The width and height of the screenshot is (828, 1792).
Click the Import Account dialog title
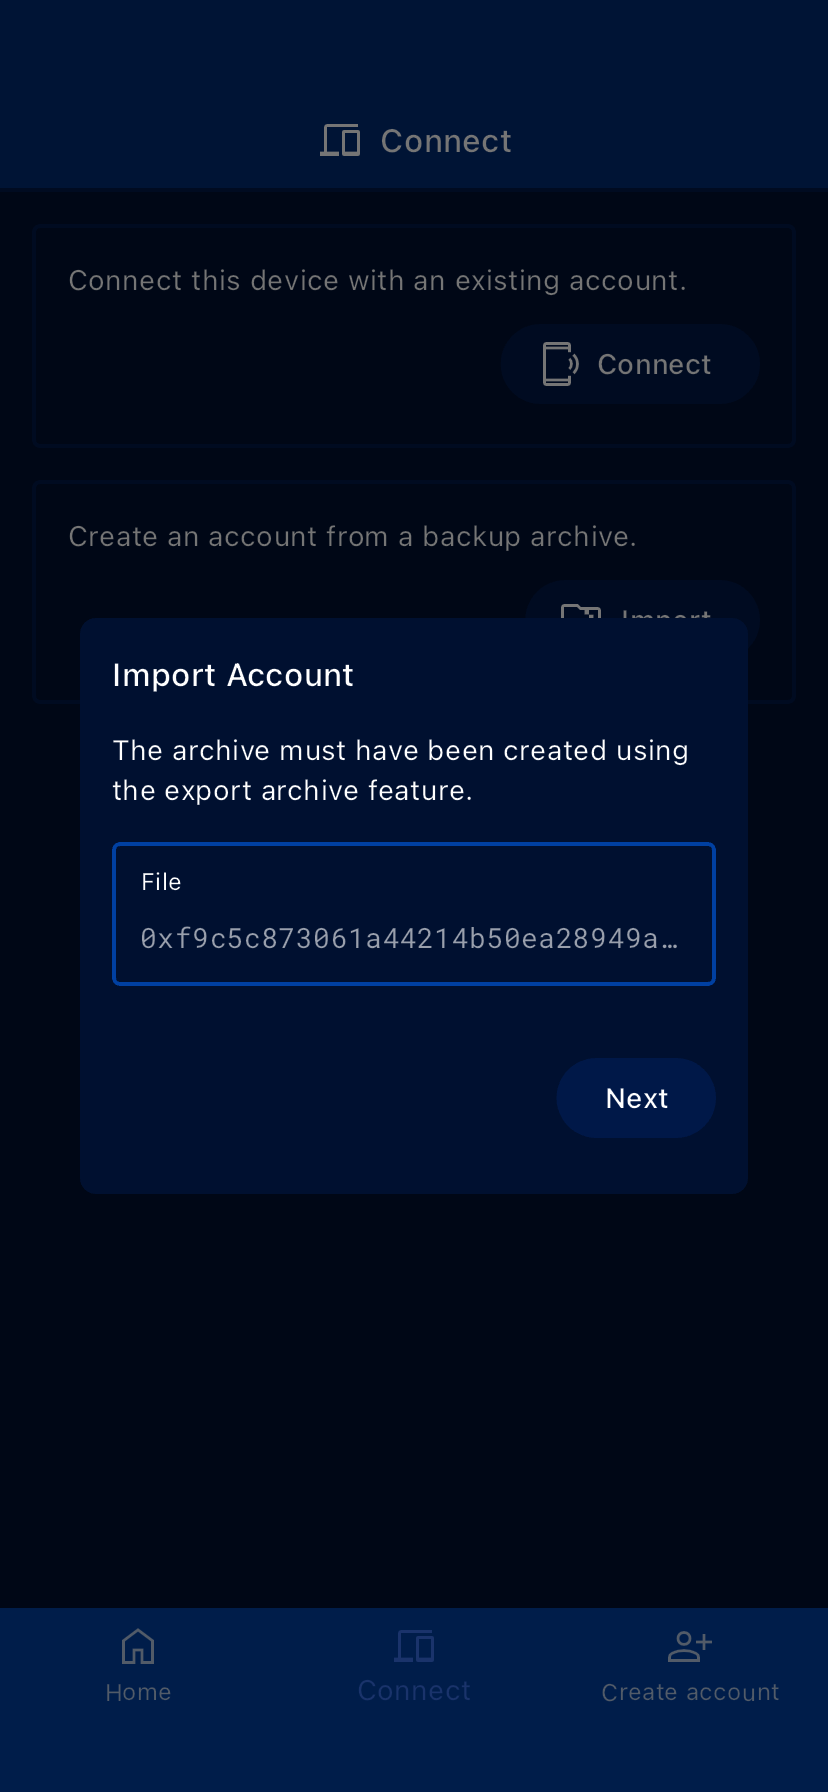pos(233,675)
